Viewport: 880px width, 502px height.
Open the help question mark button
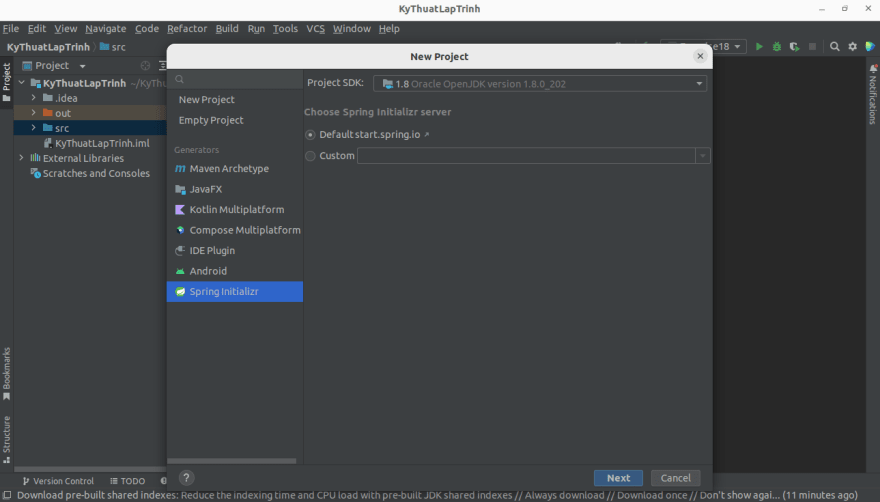coord(186,478)
